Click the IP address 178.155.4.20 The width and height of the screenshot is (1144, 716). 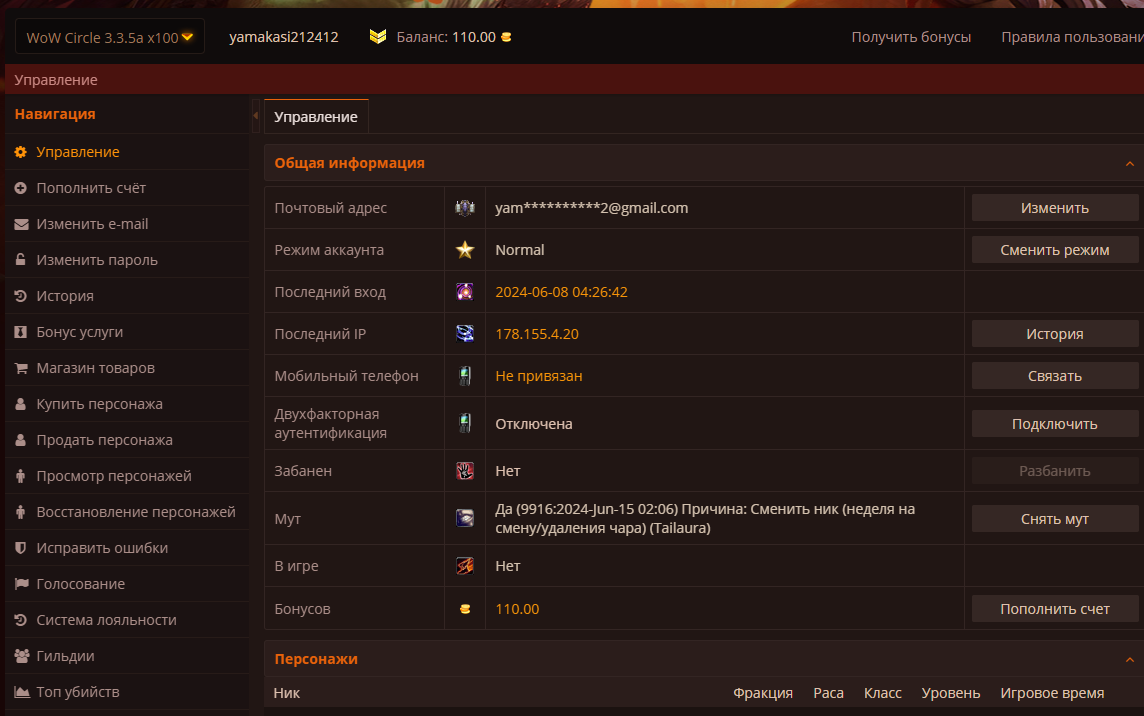click(x=537, y=334)
